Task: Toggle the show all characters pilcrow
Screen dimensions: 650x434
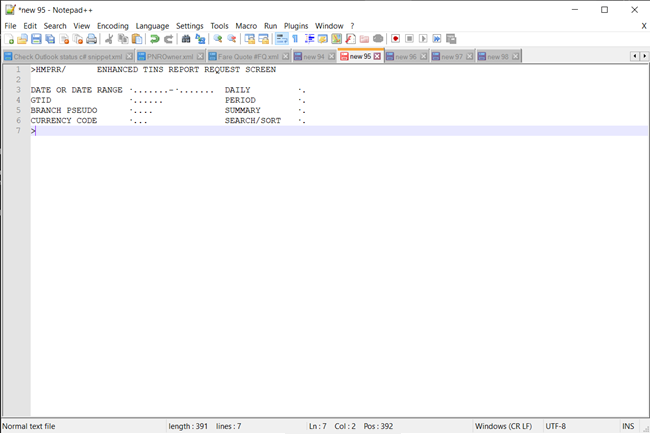Action: (x=295, y=39)
